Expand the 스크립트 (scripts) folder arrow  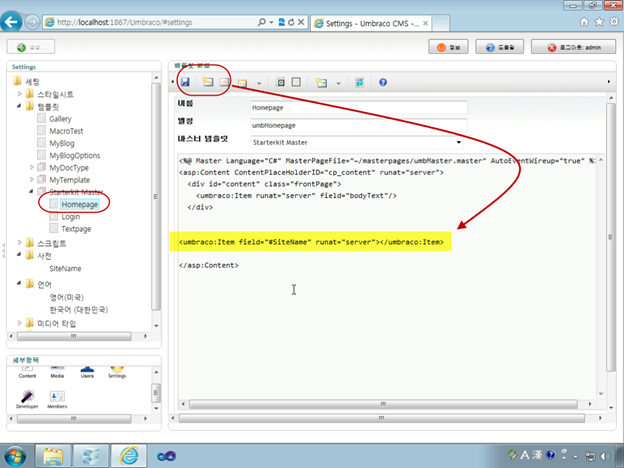point(20,242)
